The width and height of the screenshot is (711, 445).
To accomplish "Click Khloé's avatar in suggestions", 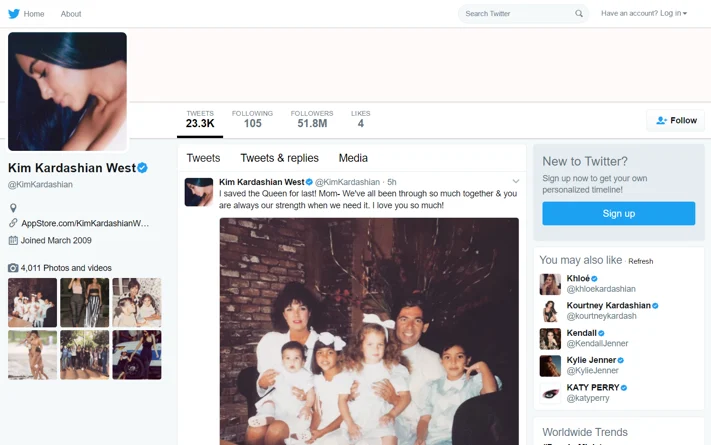I will pos(550,284).
